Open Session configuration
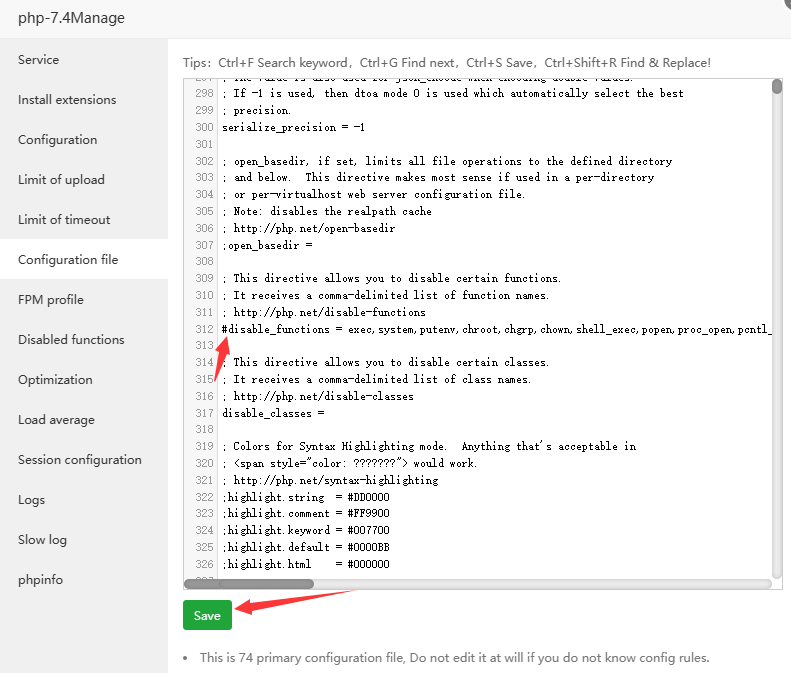Screen dimensions: 791x673 (x=80, y=460)
